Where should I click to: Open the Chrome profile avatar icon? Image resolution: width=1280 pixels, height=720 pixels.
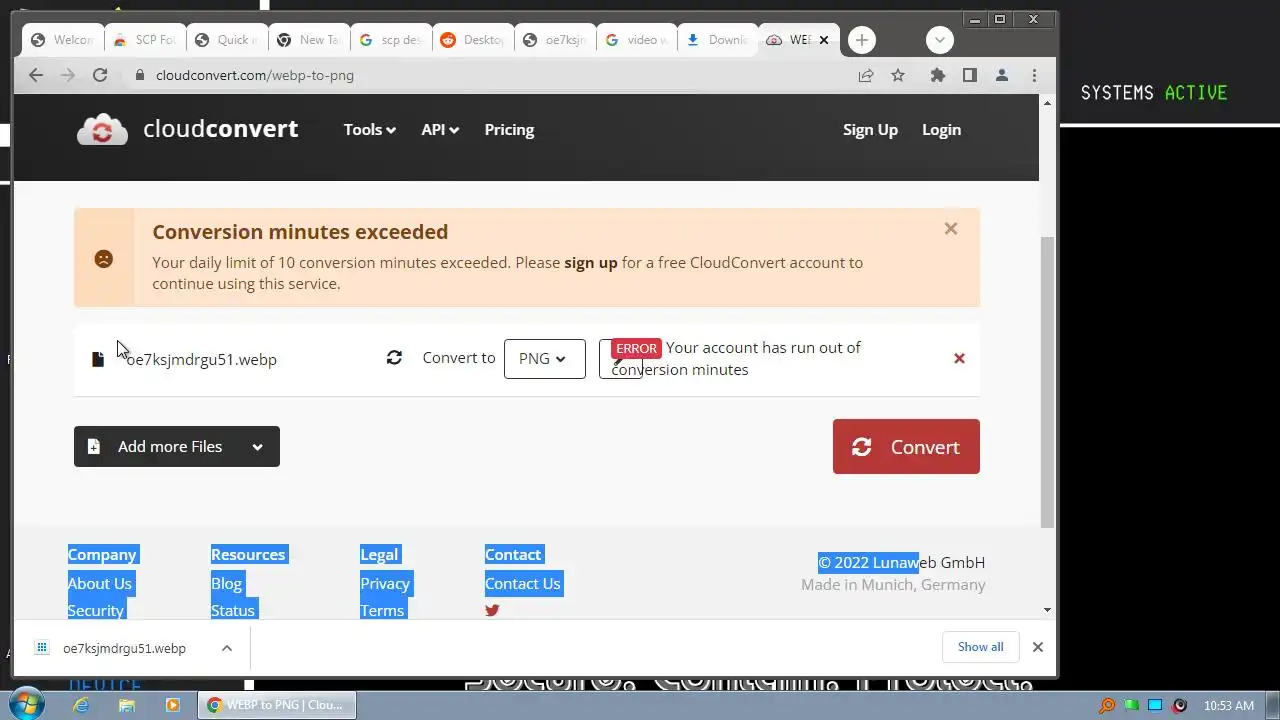(x=1001, y=75)
